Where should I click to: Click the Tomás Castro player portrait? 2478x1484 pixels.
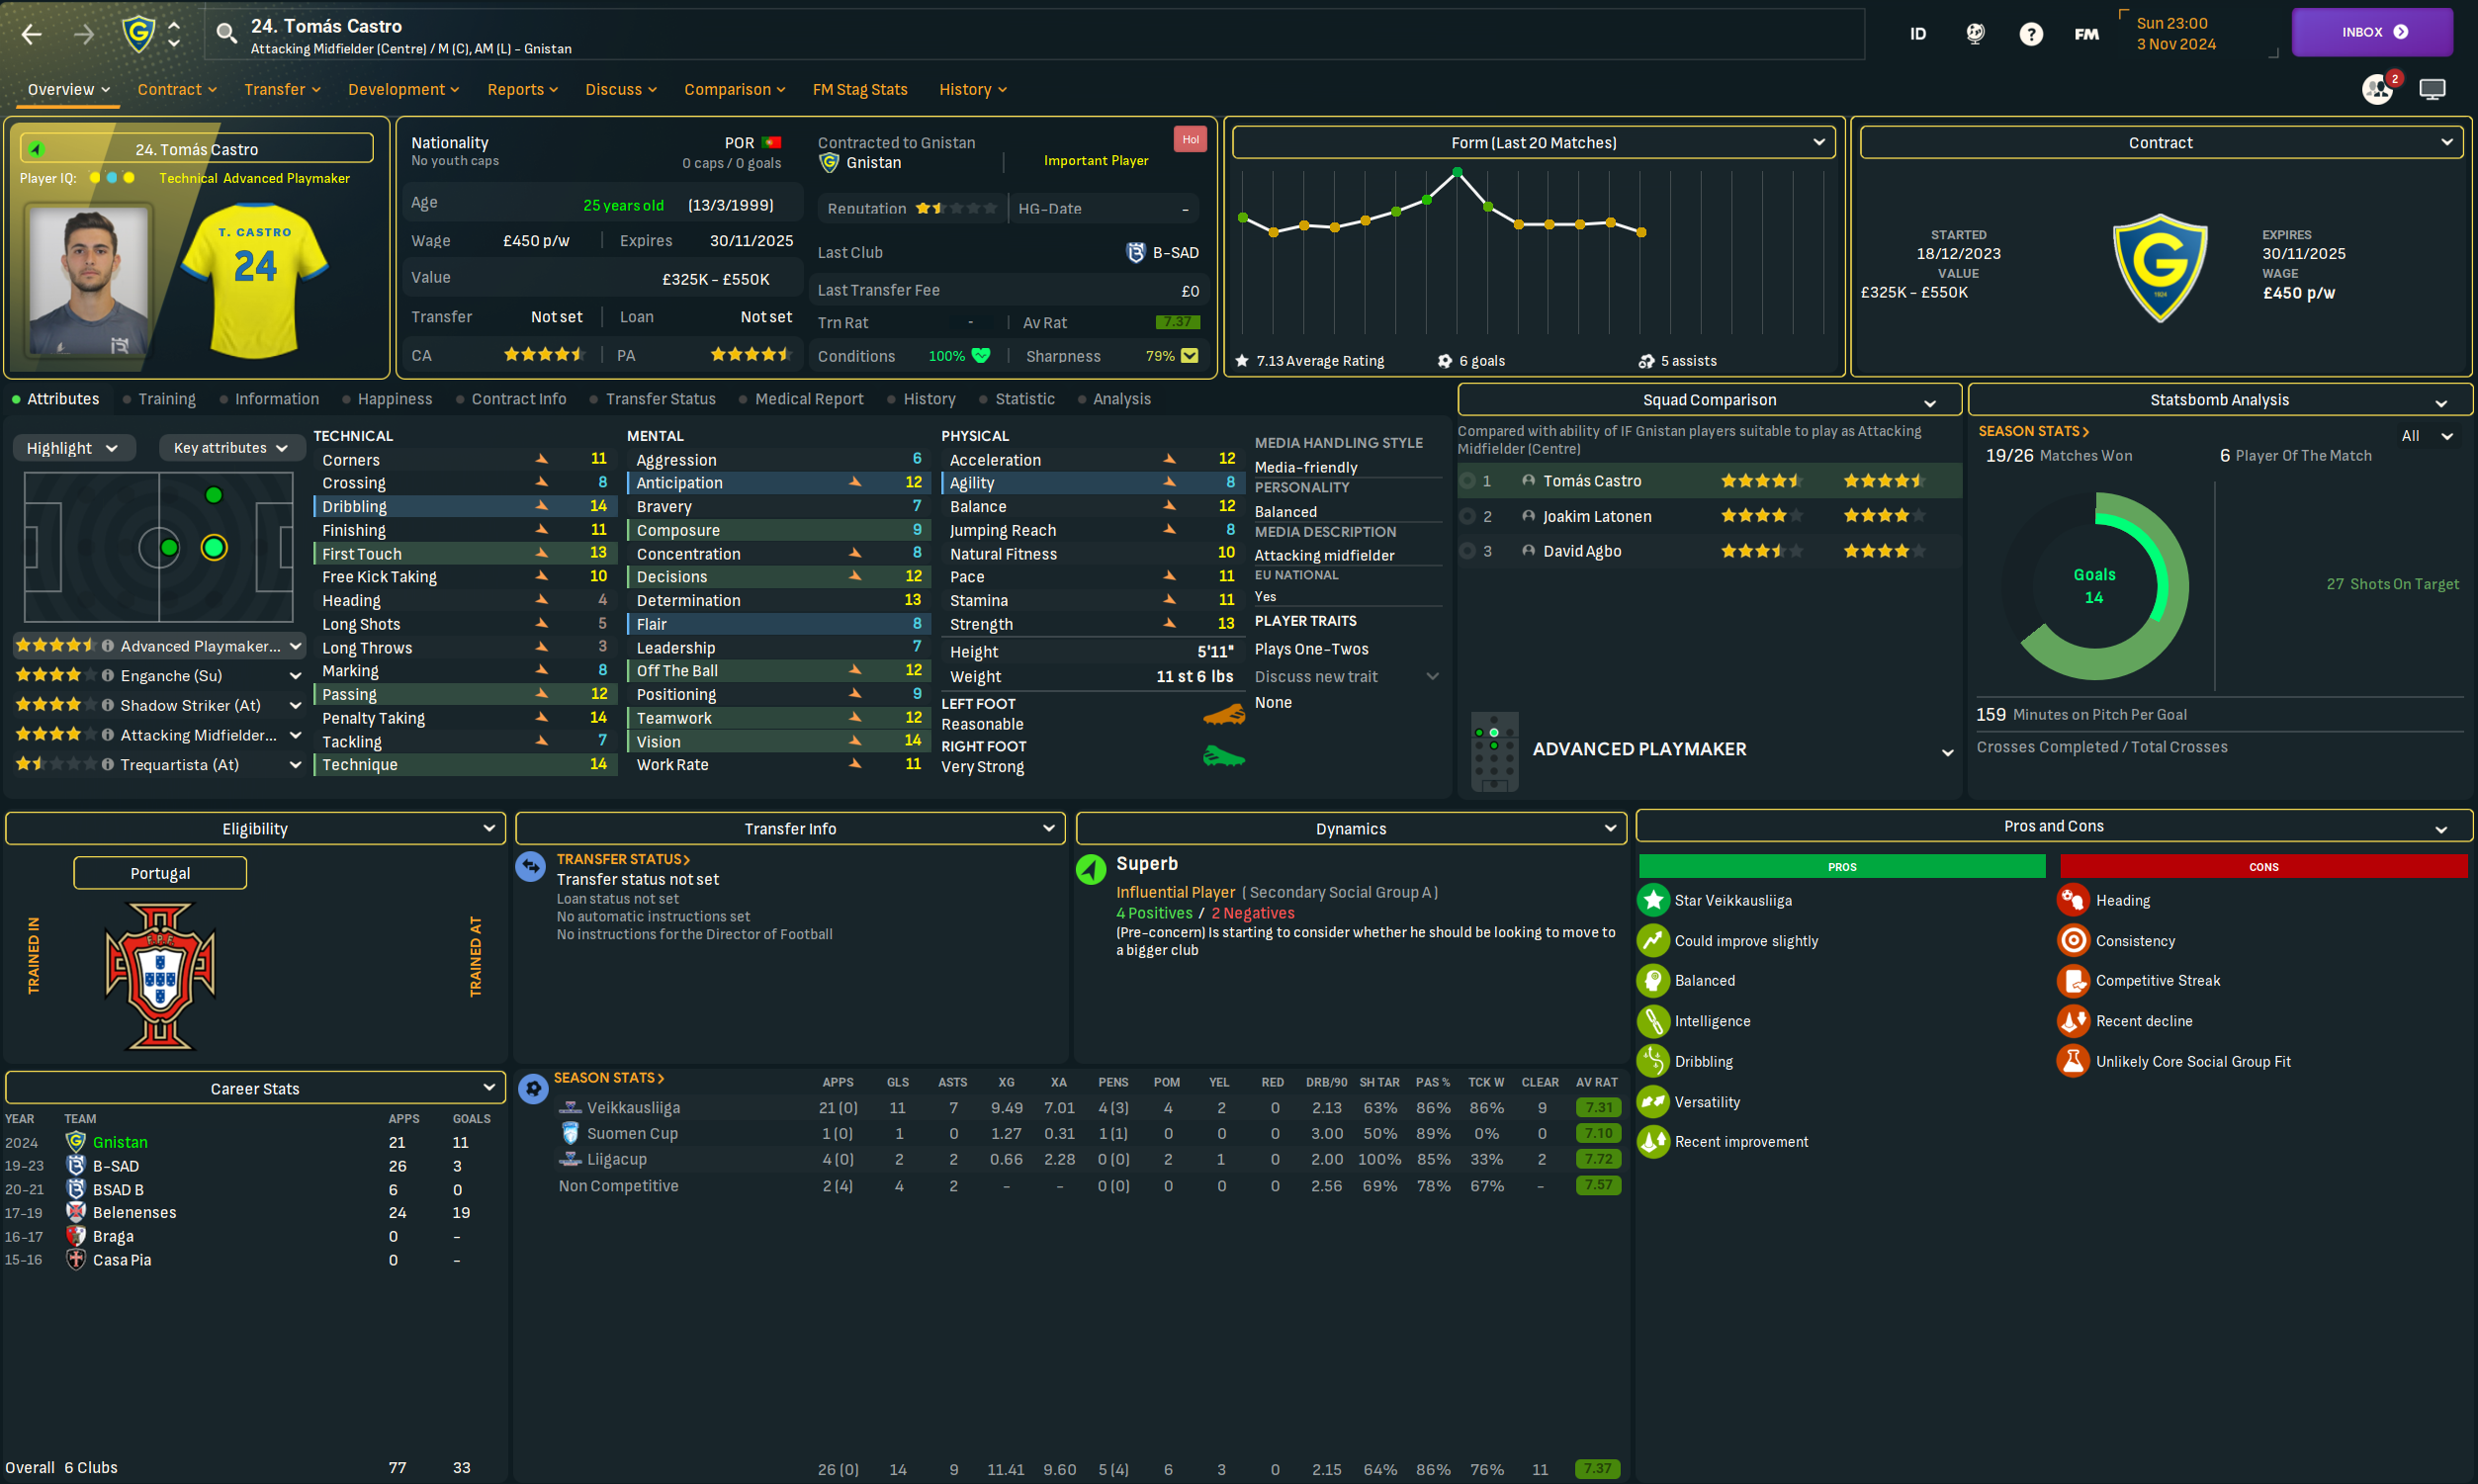88,280
